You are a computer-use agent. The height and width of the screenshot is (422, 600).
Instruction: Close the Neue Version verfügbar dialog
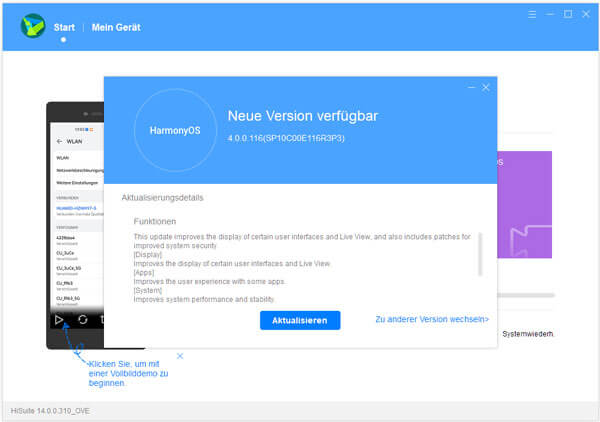(486, 88)
